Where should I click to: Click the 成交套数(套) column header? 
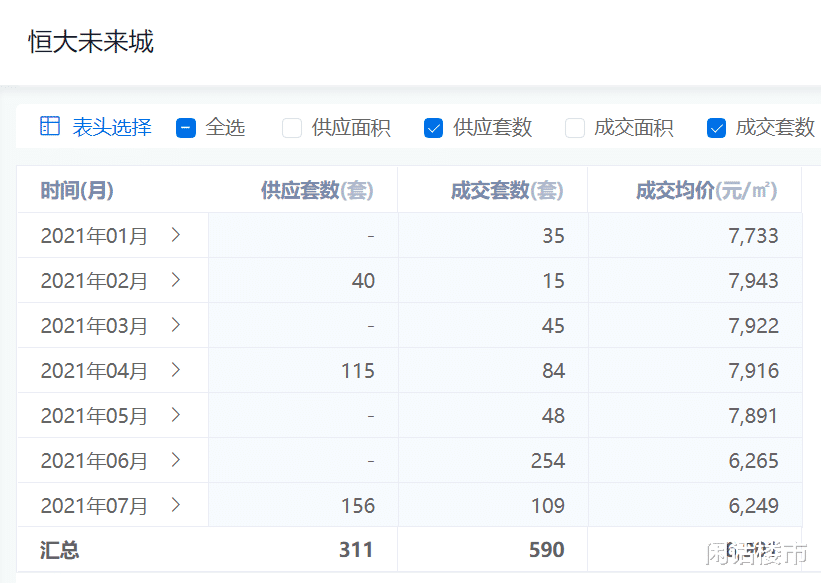(507, 190)
